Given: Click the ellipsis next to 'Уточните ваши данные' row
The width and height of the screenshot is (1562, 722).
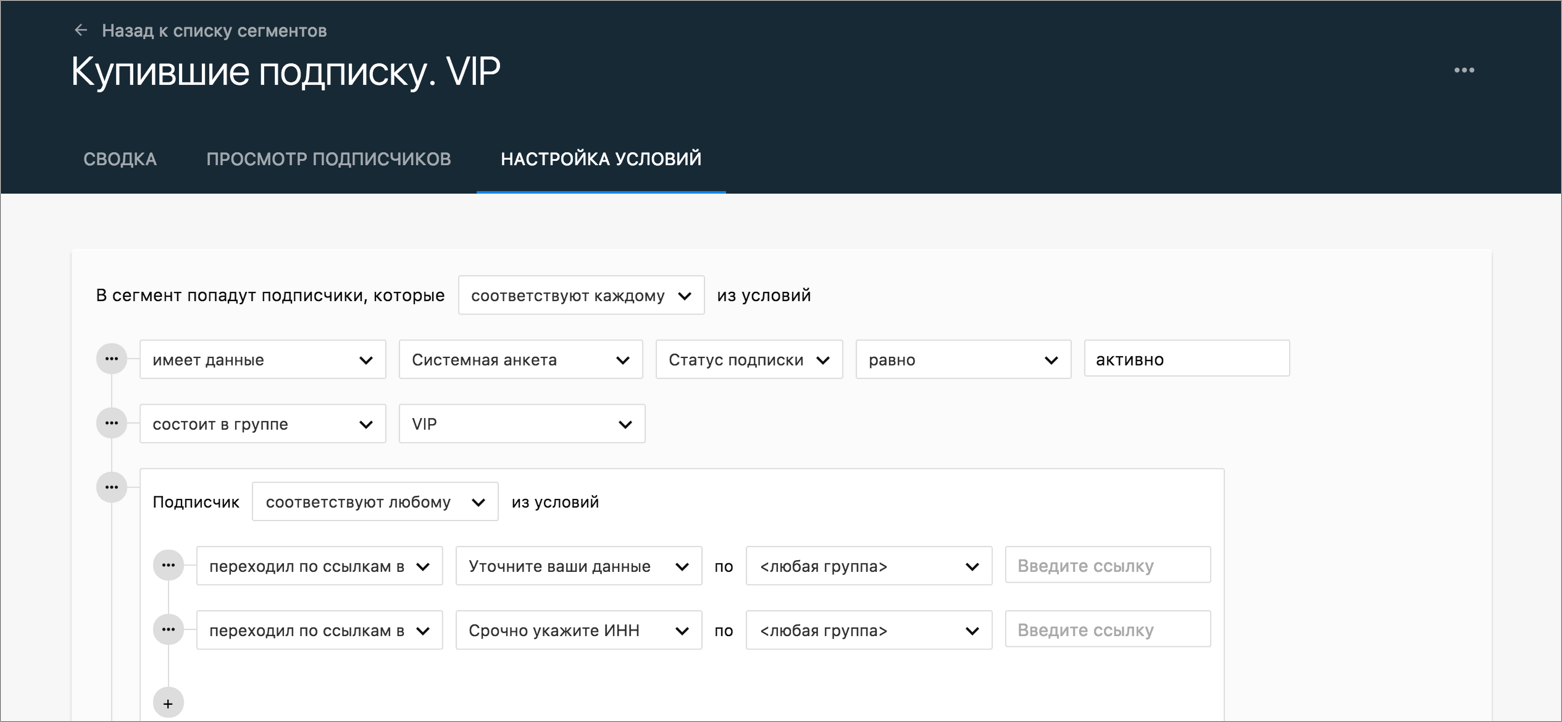Looking at the screenshot, I should (x=168, y=564).
